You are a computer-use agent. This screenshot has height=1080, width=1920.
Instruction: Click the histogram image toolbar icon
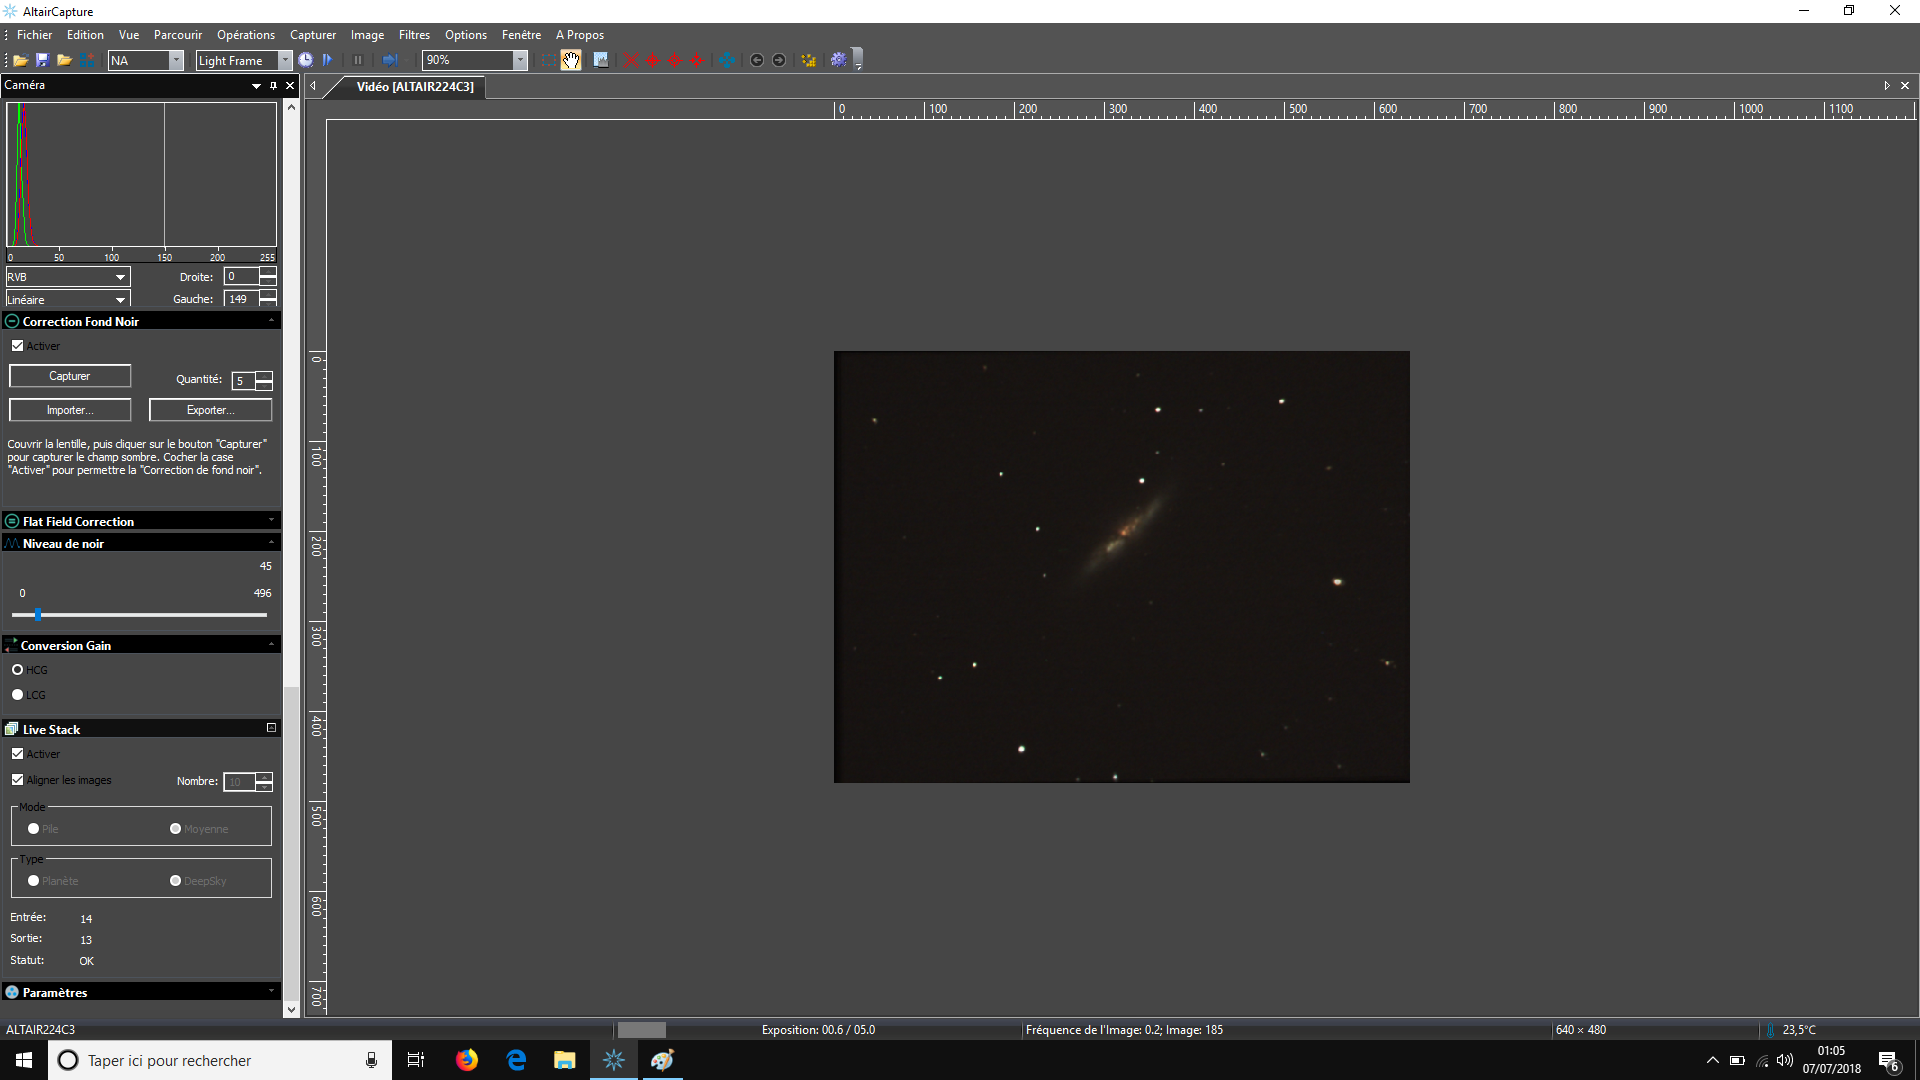point(601,60)
